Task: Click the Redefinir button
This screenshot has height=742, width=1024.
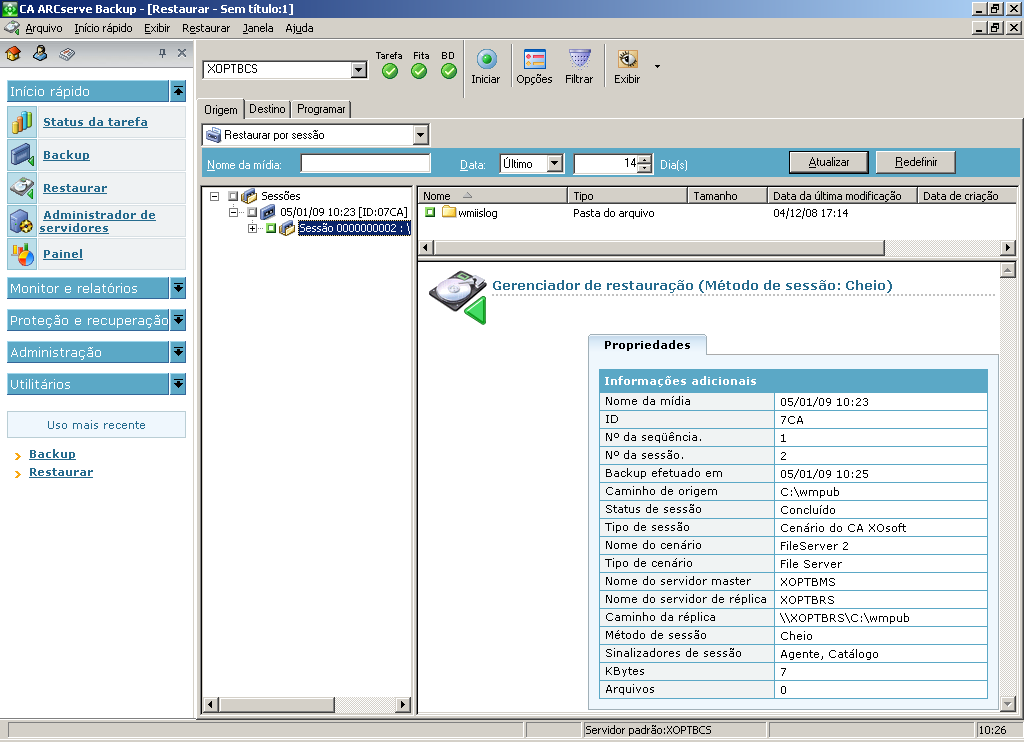Action: coord(915,162)
